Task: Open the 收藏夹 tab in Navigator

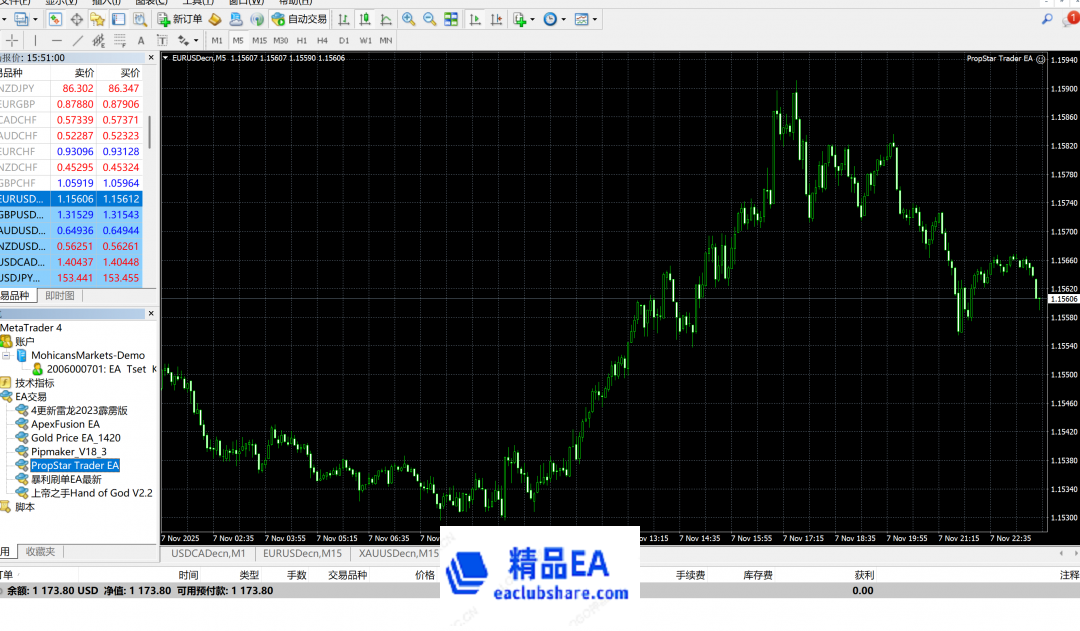Action: (41, 552)
